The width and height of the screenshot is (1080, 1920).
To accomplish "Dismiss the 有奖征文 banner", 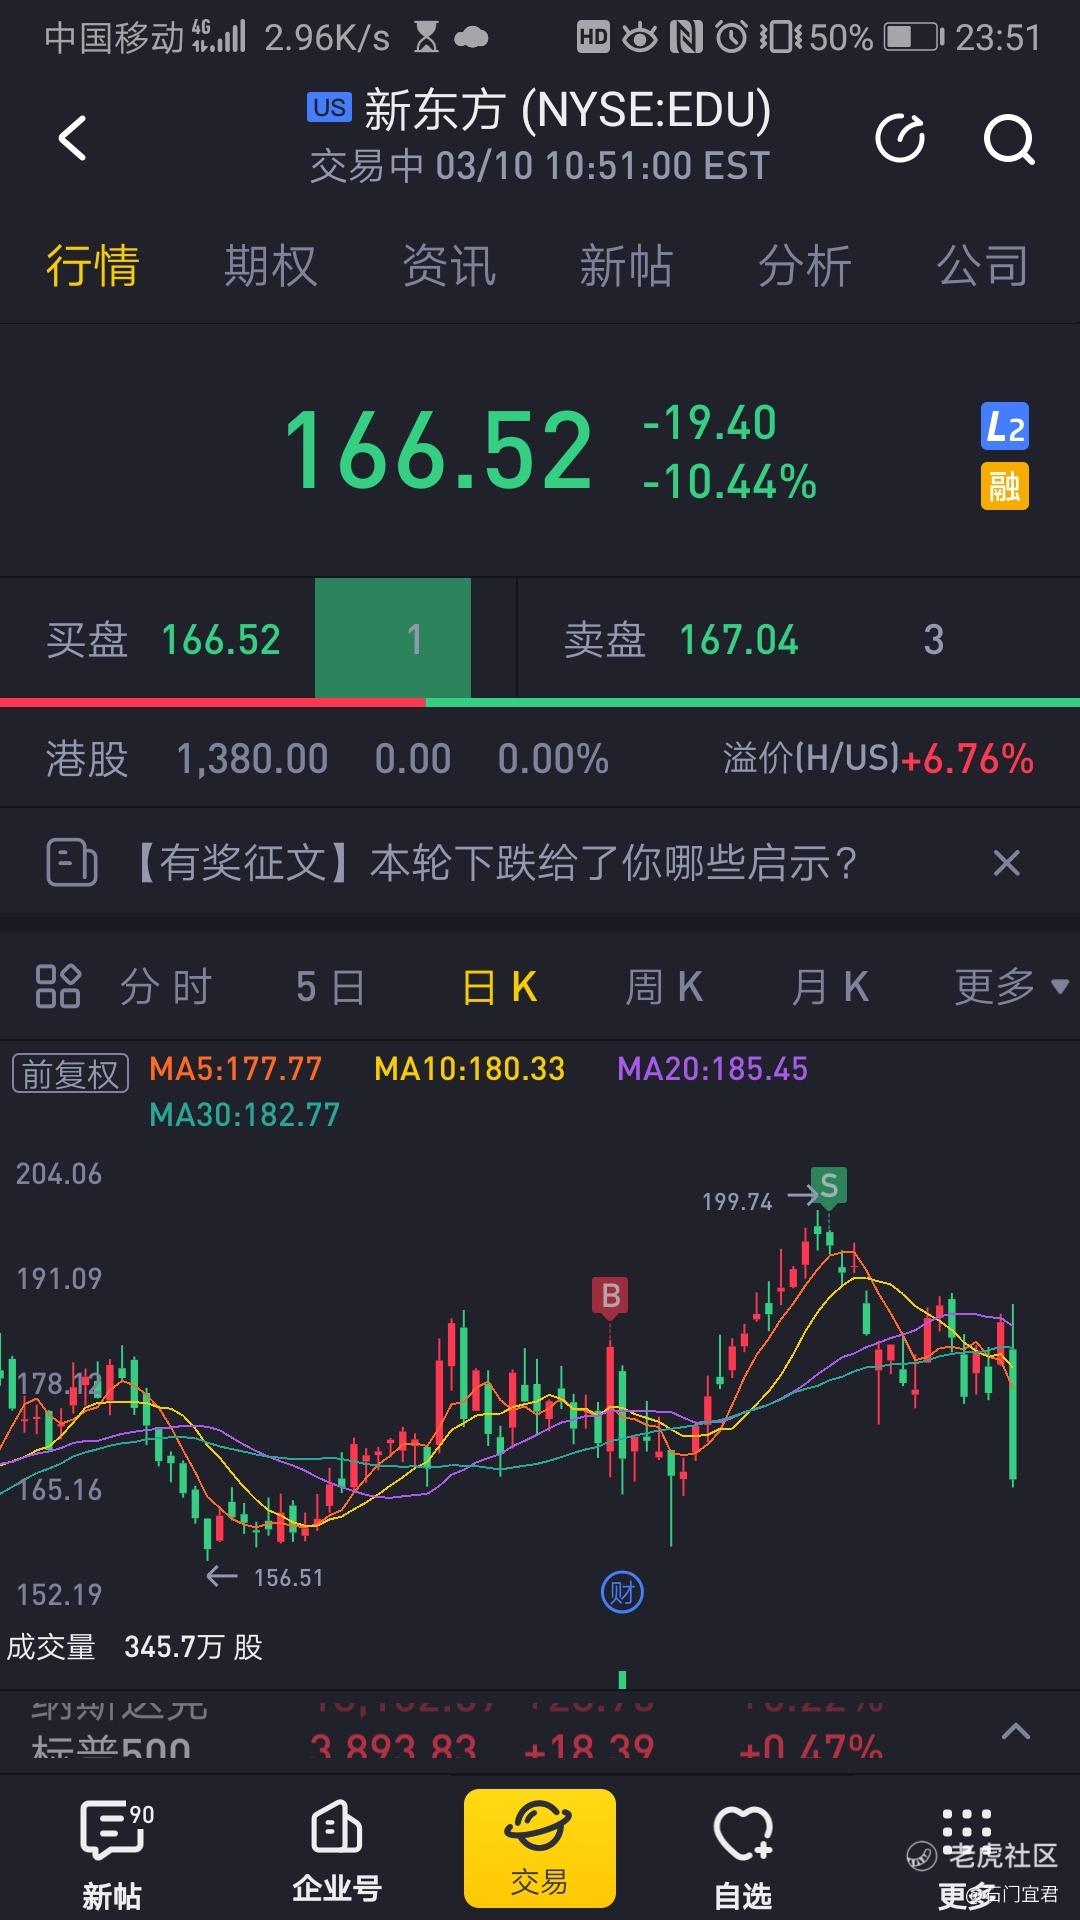I will (1006, 862).
